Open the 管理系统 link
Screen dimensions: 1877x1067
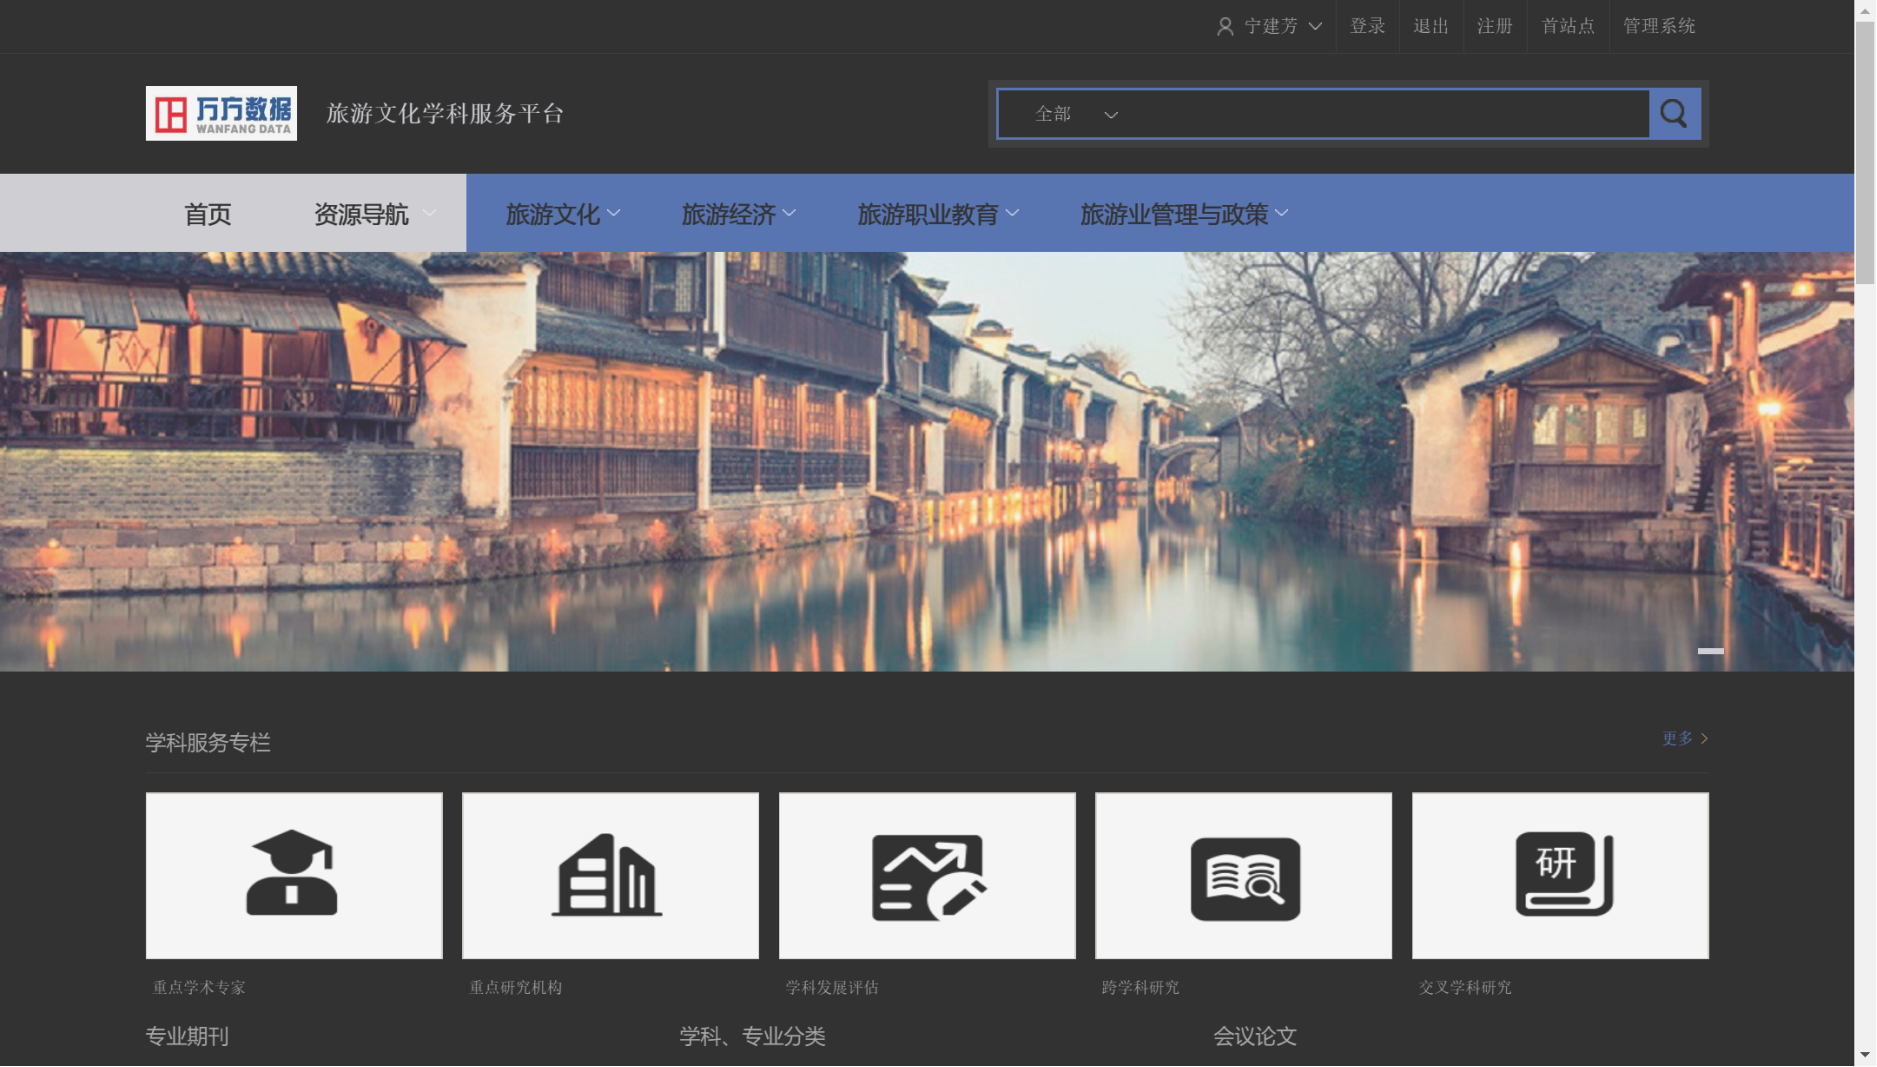pos(1659,27)
